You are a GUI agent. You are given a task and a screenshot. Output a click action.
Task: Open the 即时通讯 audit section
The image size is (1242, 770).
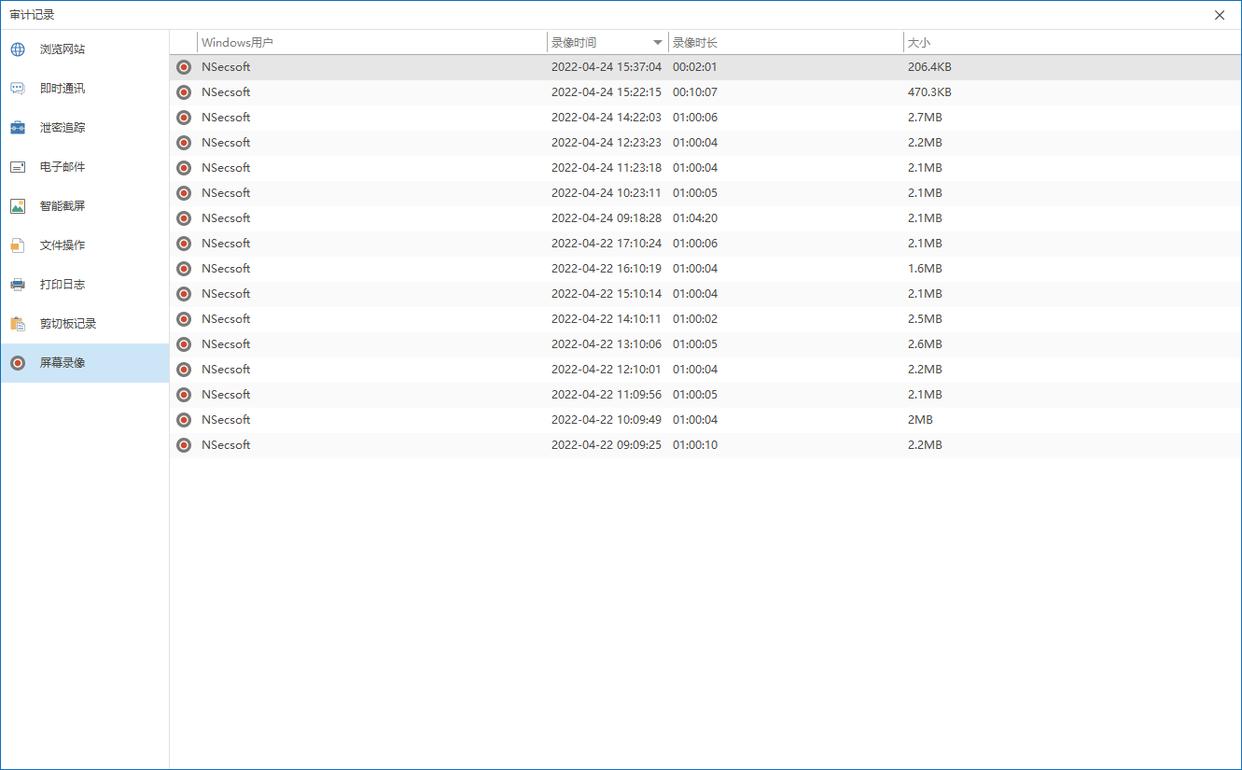tap(63, 88)
